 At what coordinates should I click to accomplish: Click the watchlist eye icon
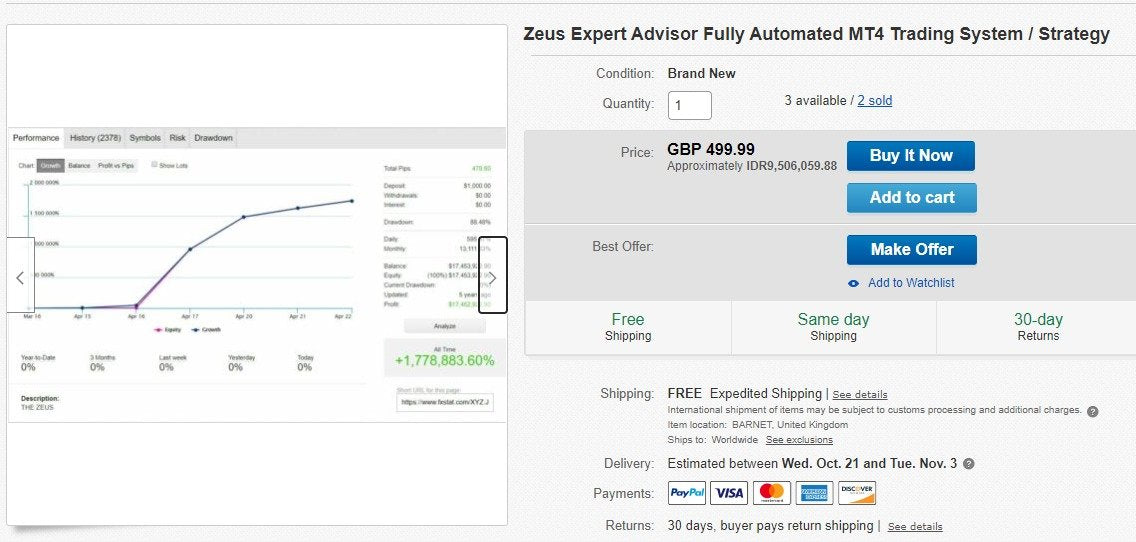[853, 283]
